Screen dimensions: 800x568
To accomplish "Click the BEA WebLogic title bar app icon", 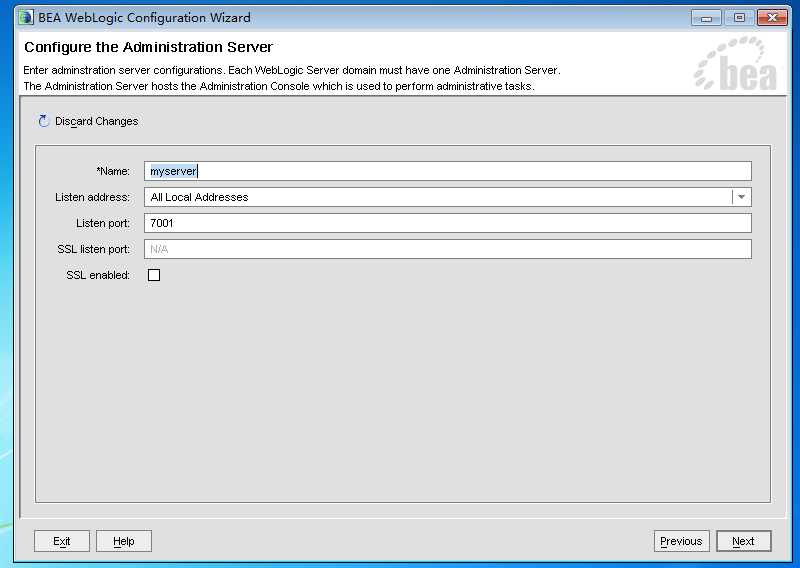I will point(26,17).
